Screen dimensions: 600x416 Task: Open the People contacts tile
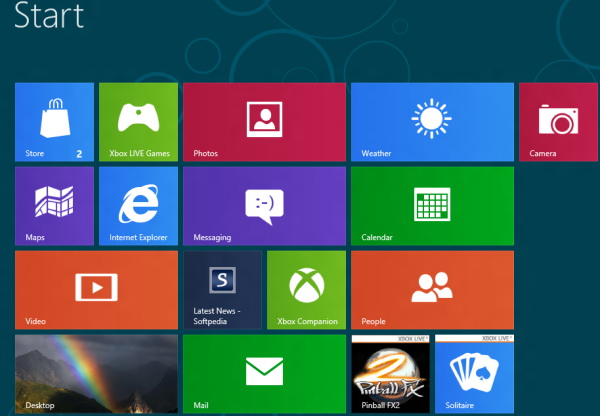tap(431, 288)
